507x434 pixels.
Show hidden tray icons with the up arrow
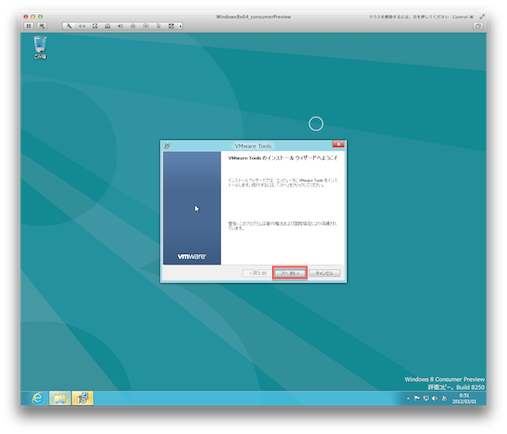point(408,398)
